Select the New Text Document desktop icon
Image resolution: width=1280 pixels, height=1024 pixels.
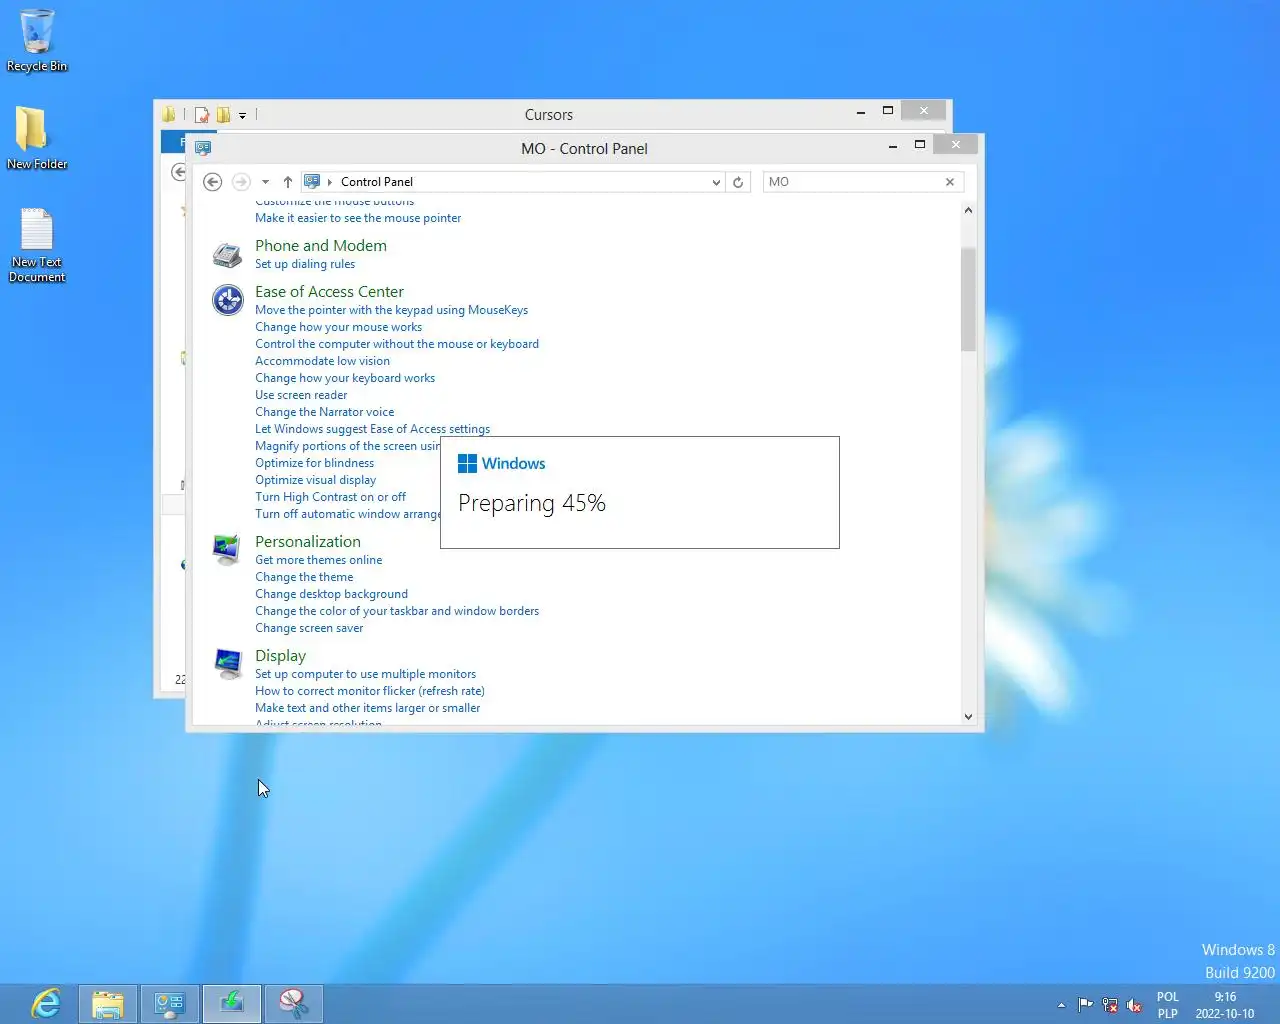point(37,245)
